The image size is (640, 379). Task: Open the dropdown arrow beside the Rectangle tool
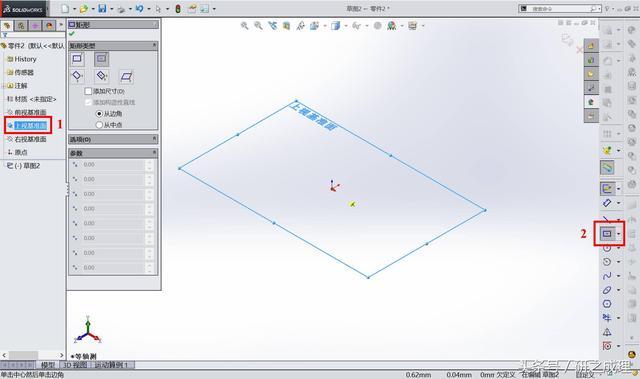(619, 234)
